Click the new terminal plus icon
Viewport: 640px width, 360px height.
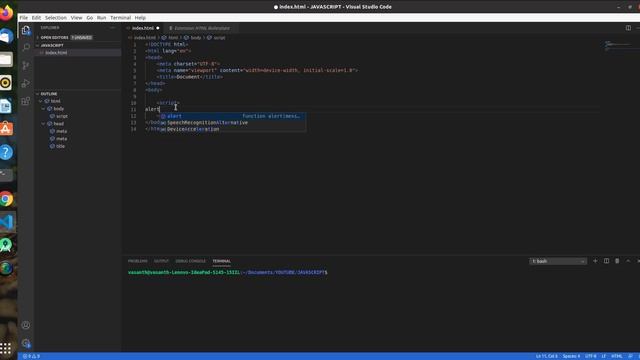click(x=595, y=261)
